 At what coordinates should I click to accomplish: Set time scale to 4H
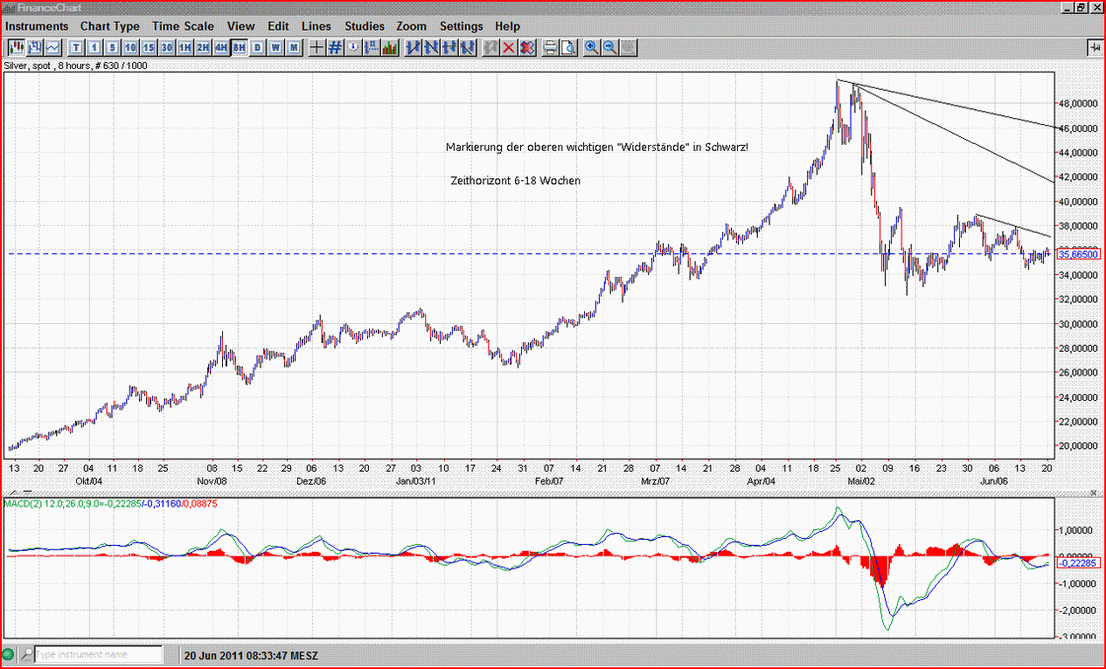pos(221,48)
